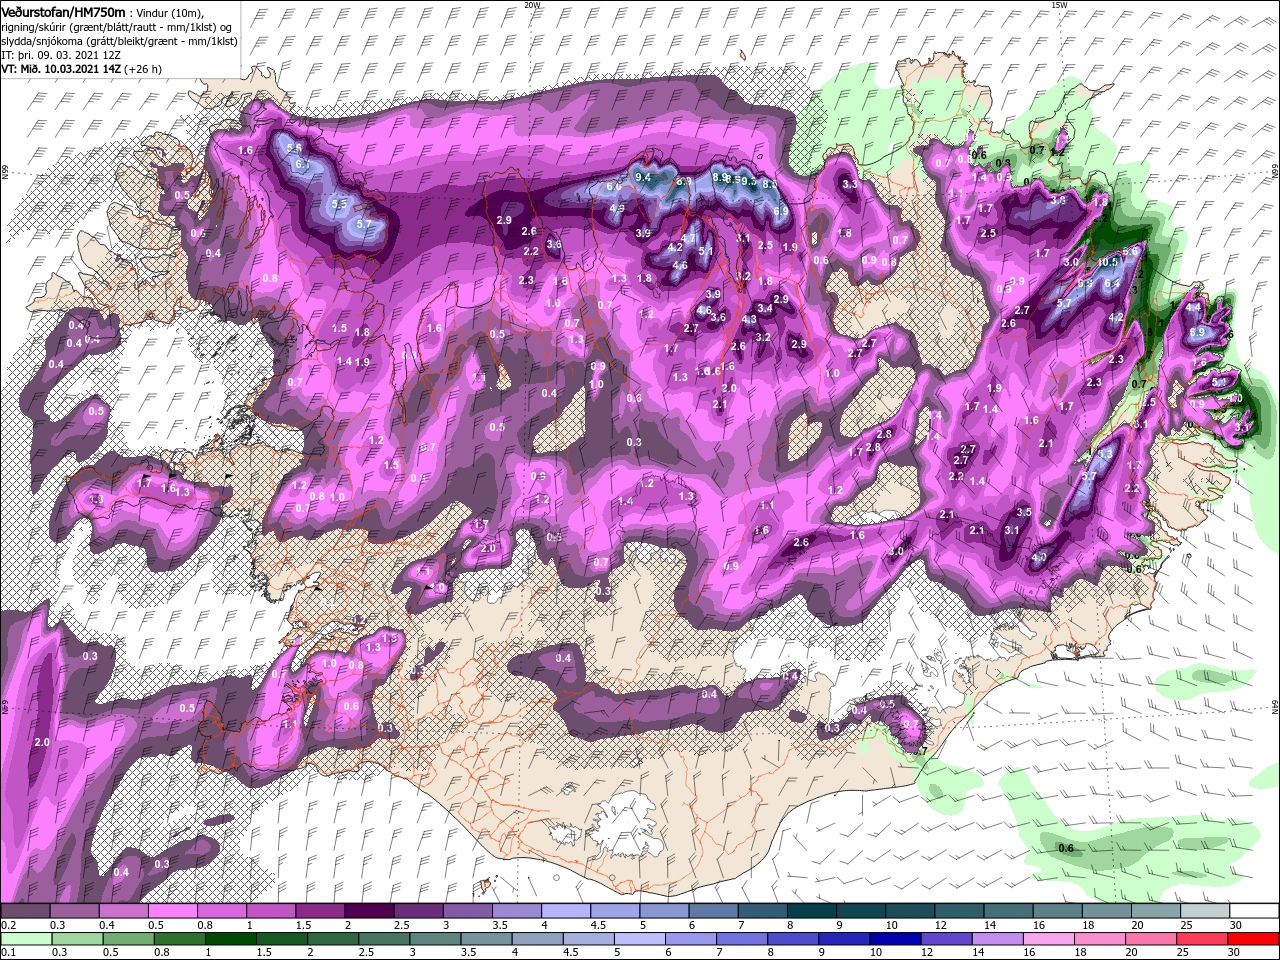Click the 6.1 value in the northwest
This screenshot has width=1280, height=960.
(x=304, y=164)
